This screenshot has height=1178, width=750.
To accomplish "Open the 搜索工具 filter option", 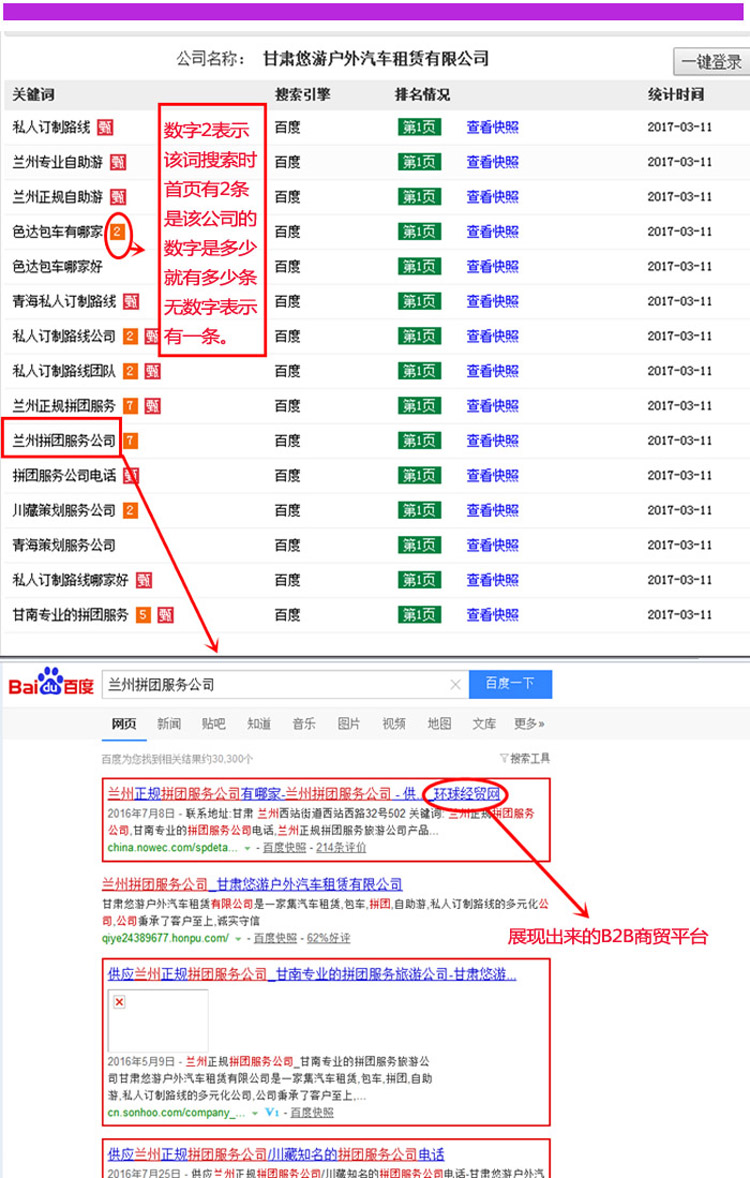I will (x=525, y=759).
